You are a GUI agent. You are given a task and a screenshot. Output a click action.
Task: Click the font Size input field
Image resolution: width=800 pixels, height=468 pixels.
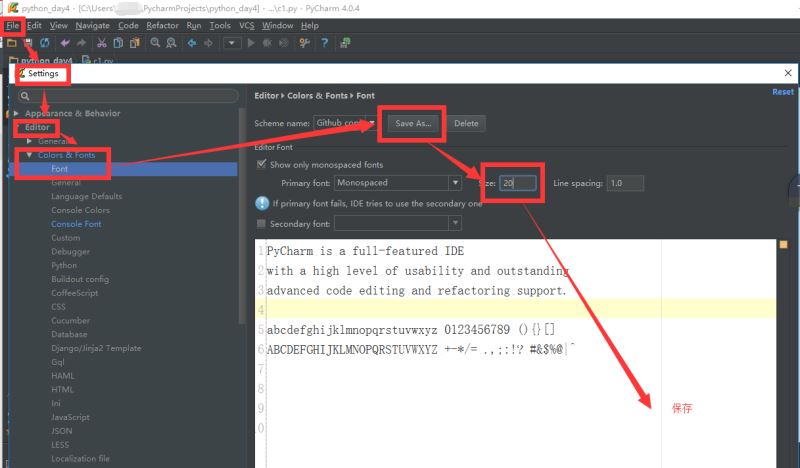[518, 183]
